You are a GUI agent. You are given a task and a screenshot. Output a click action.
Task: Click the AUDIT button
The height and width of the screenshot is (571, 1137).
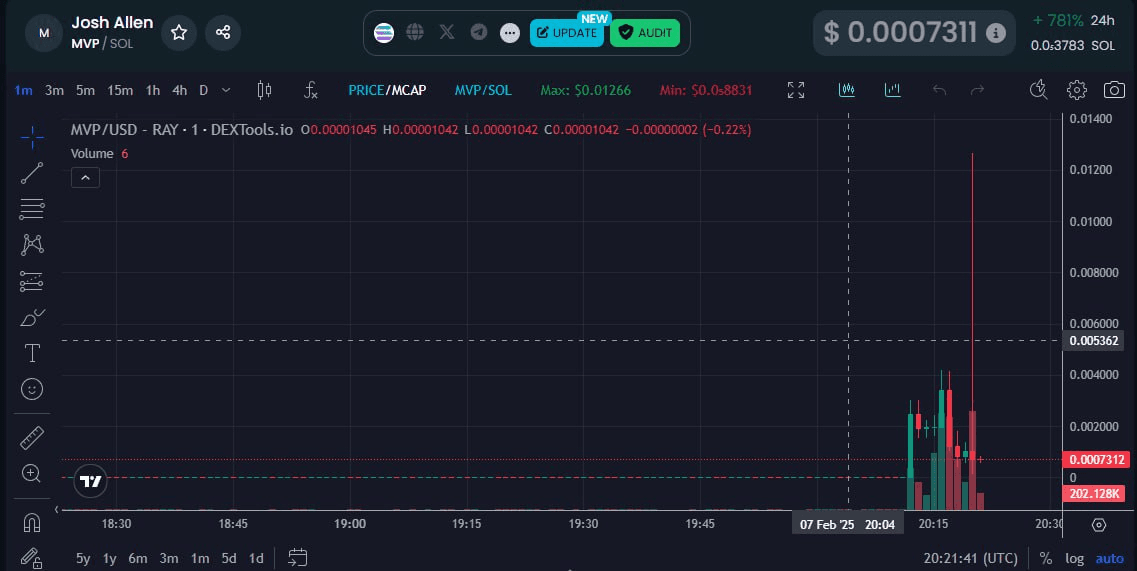[645, 33]
